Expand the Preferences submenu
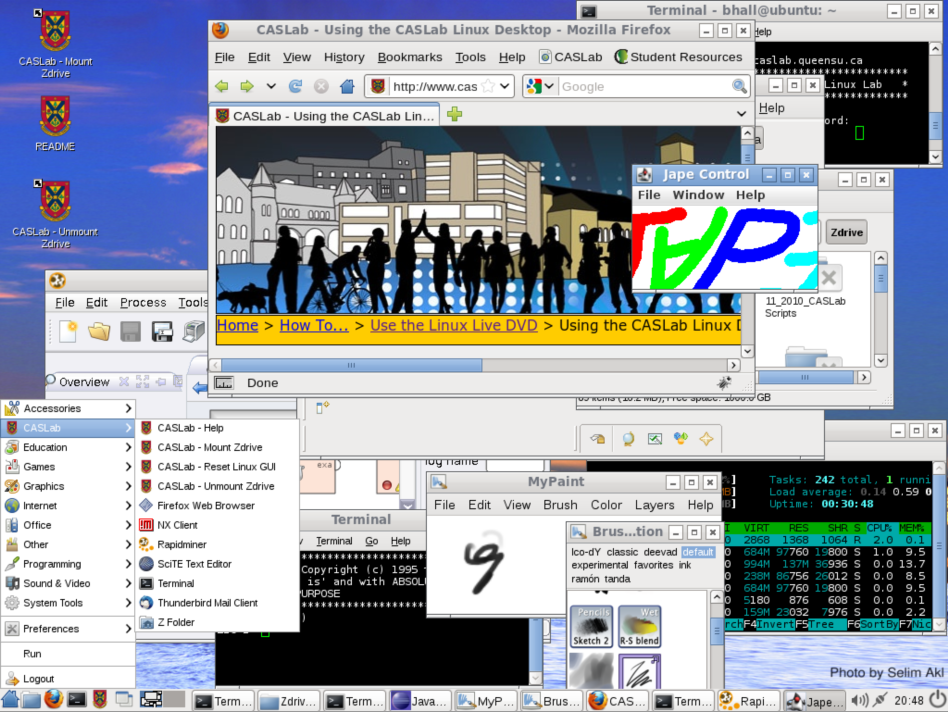This screenshot has width=948, height=712. point(68,629)
